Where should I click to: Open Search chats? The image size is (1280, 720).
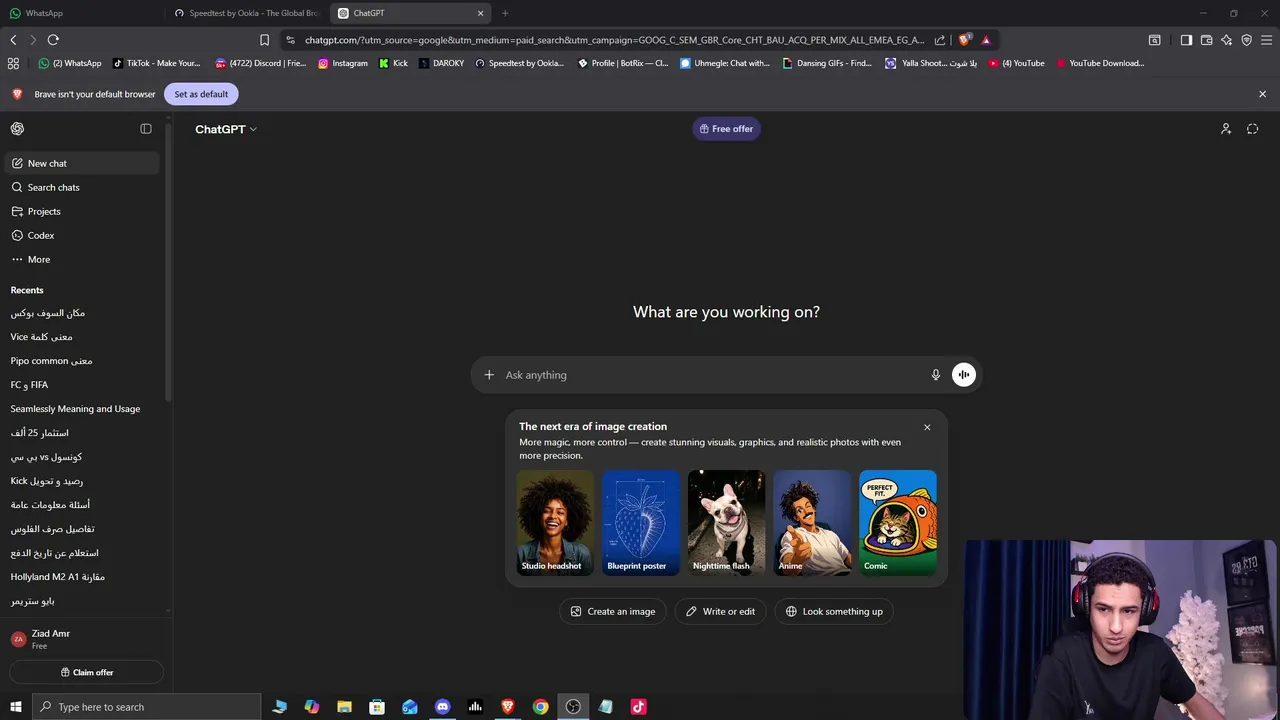click(x=82, y=187)
